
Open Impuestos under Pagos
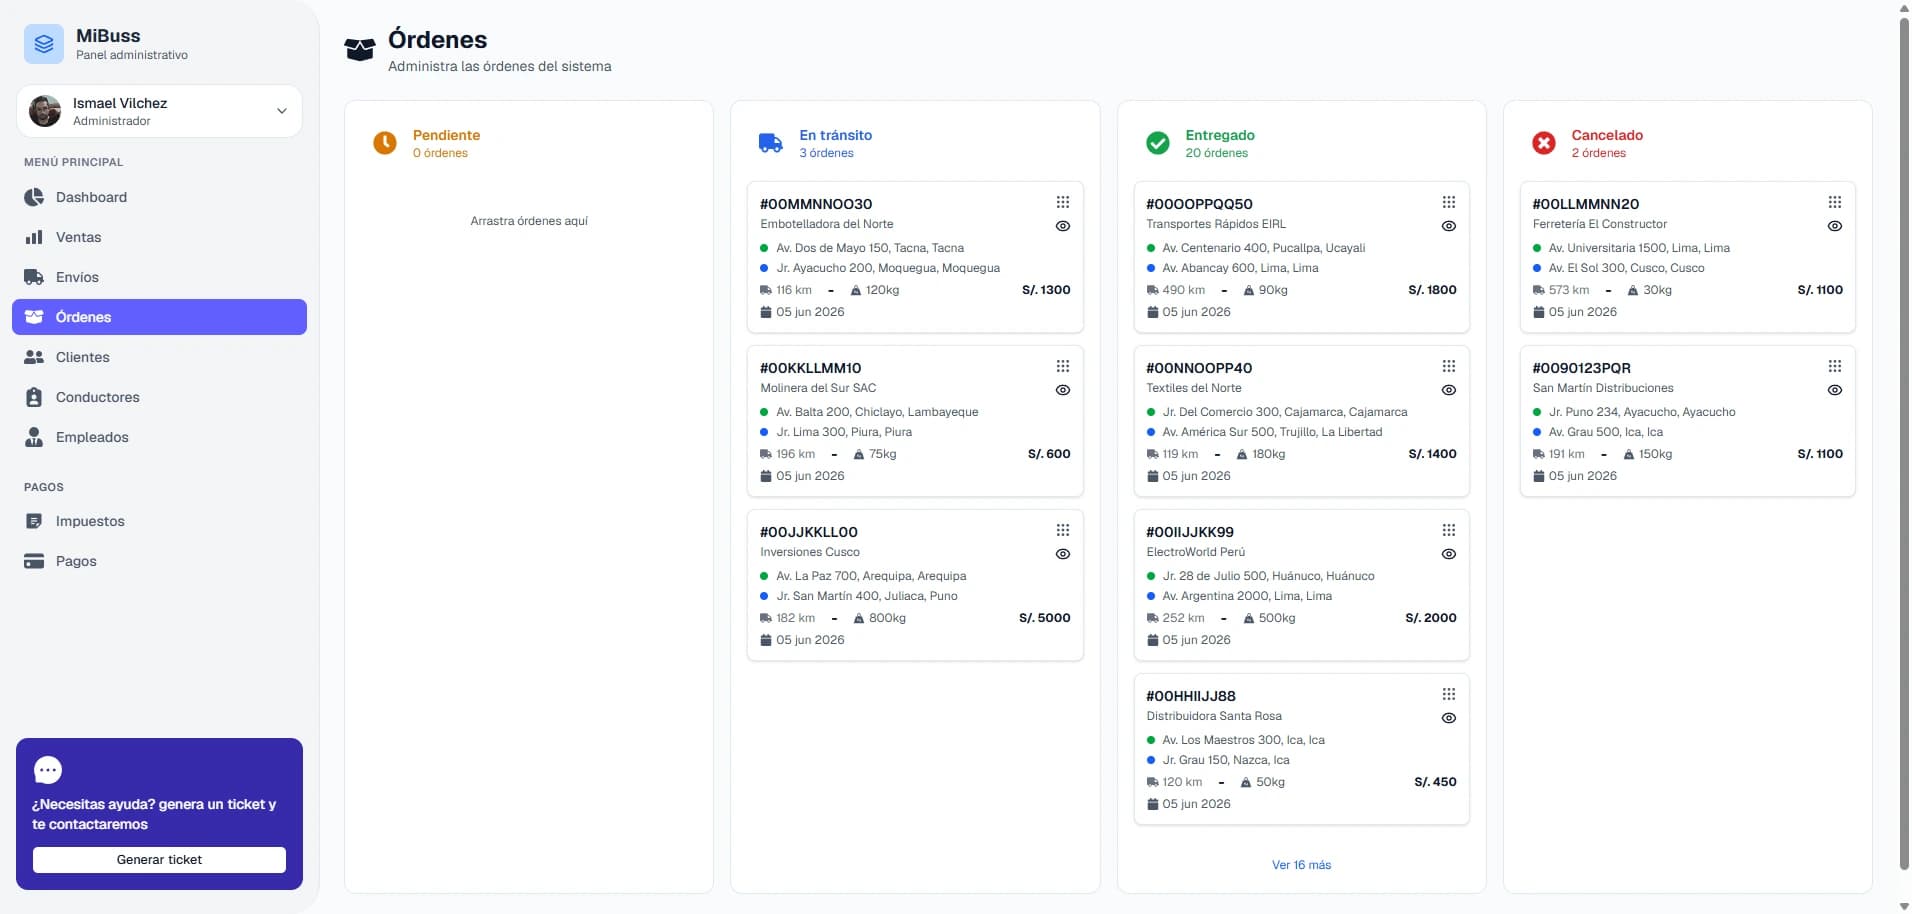[159, 521]
